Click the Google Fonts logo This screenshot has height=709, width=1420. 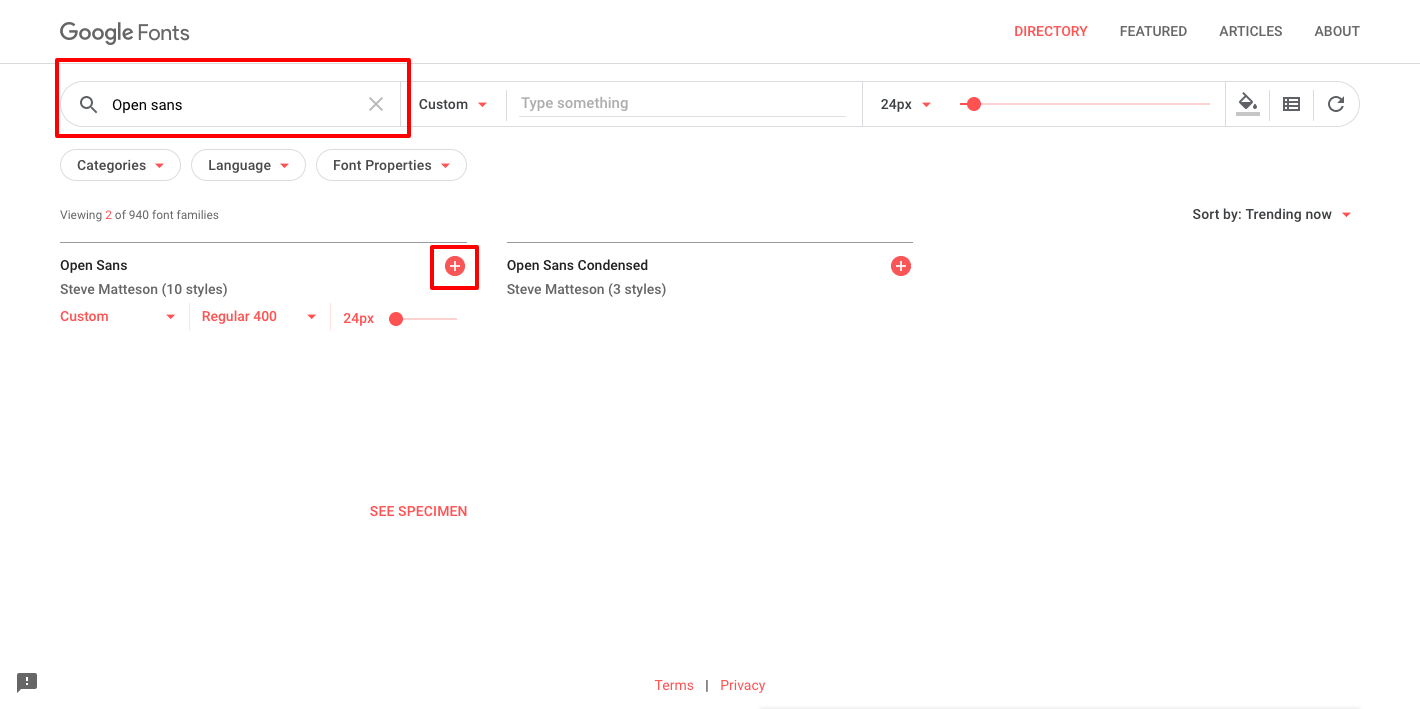coord(125,32)
